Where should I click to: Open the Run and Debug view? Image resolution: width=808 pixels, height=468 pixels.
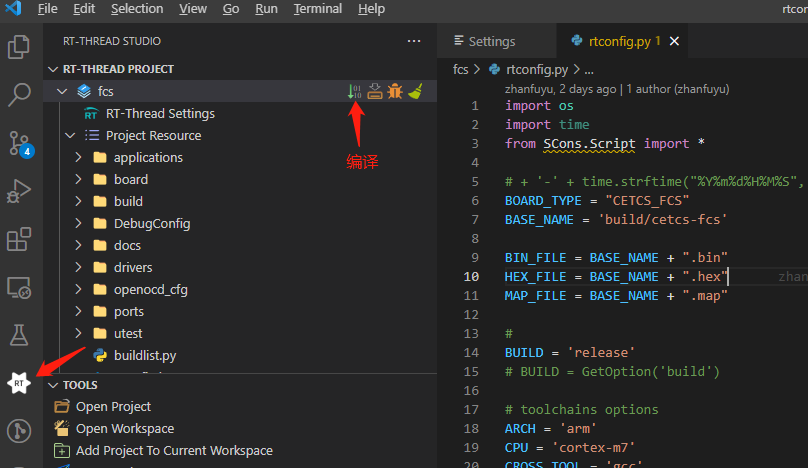[x=19, y=191]
